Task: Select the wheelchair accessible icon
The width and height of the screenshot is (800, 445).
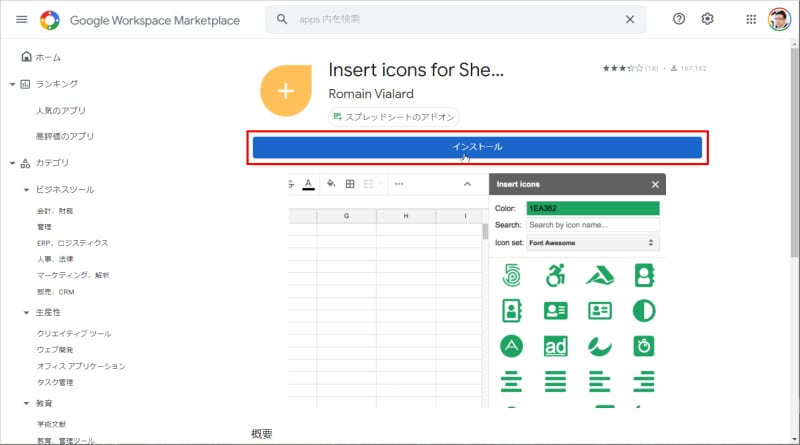Action: click(556, 276)
